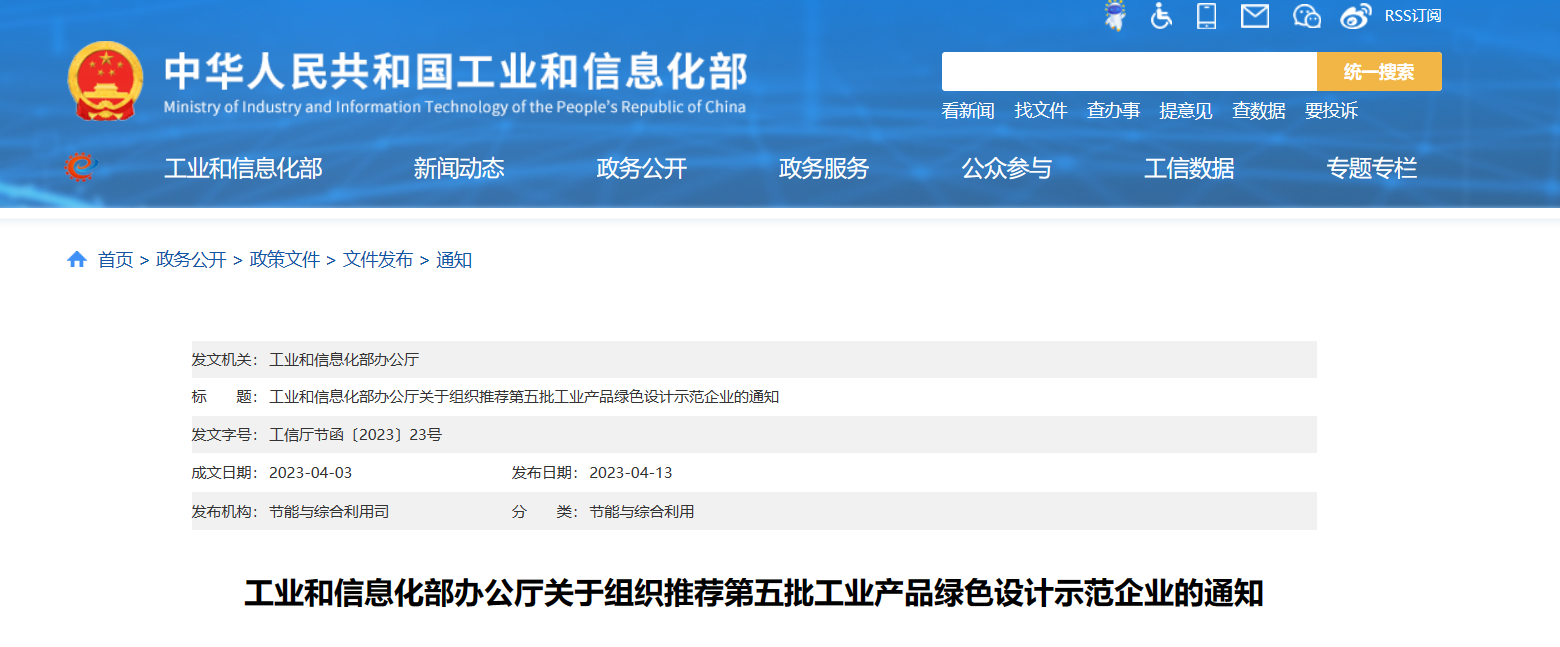Open the envelope mail icon
Image resolution: width=1560 pixels, height=647 pixels.
pyautogui.click(x=1254, y=15)
